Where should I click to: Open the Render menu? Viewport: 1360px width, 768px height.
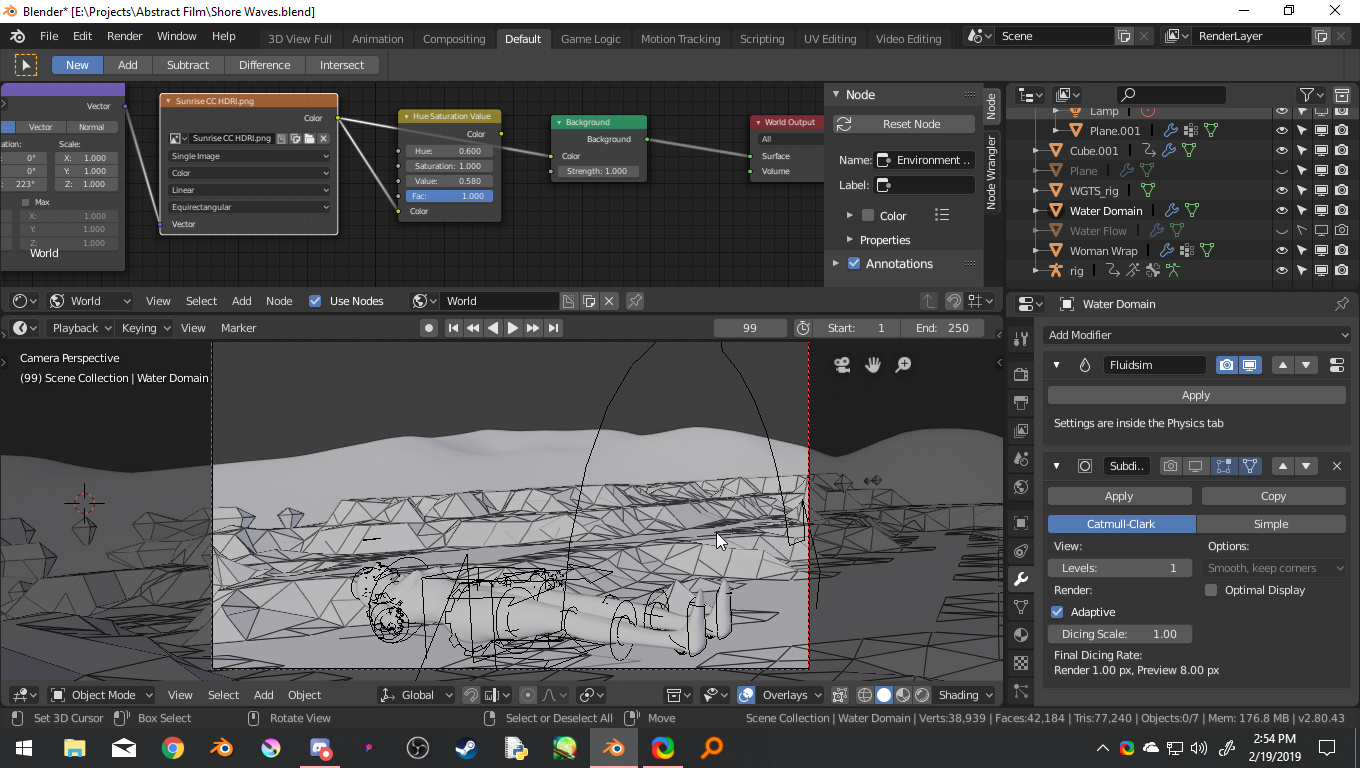[x=125, y=36]
